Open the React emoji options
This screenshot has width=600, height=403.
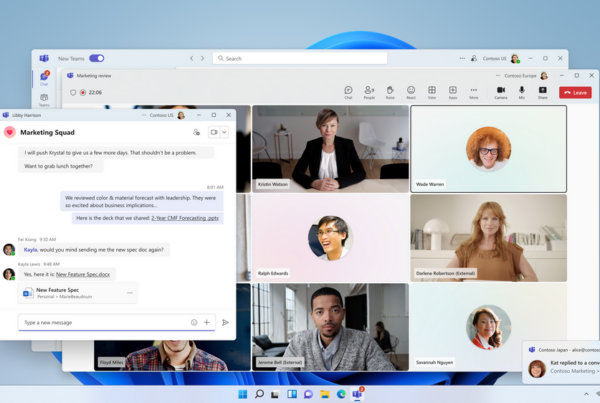(411, 92)
